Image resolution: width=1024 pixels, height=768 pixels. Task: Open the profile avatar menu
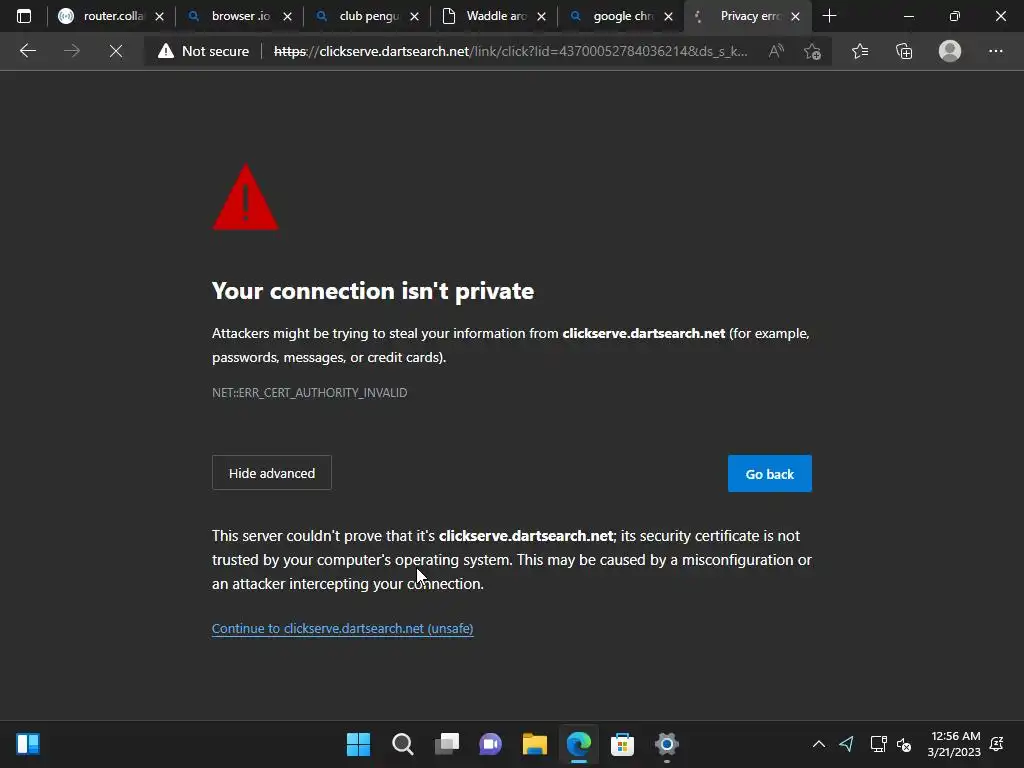pos(950,51)
